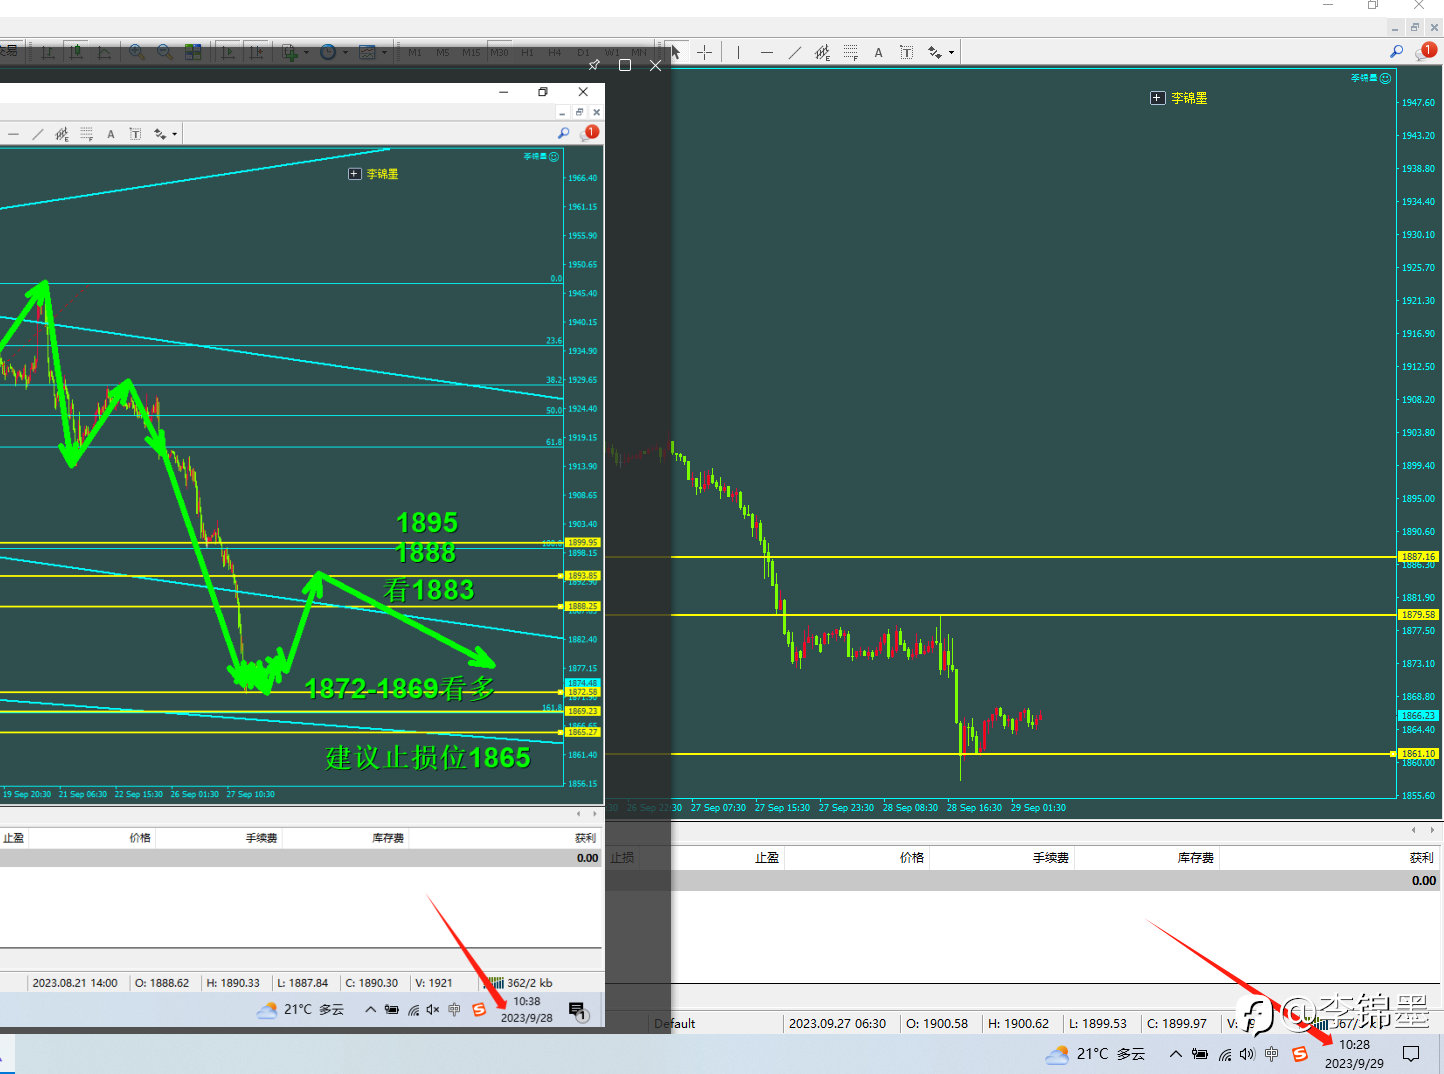Select the D1 timeframe
The height and width of the screenshot is (1074, 1444).
pyautogui.click(x=583, y=52)
